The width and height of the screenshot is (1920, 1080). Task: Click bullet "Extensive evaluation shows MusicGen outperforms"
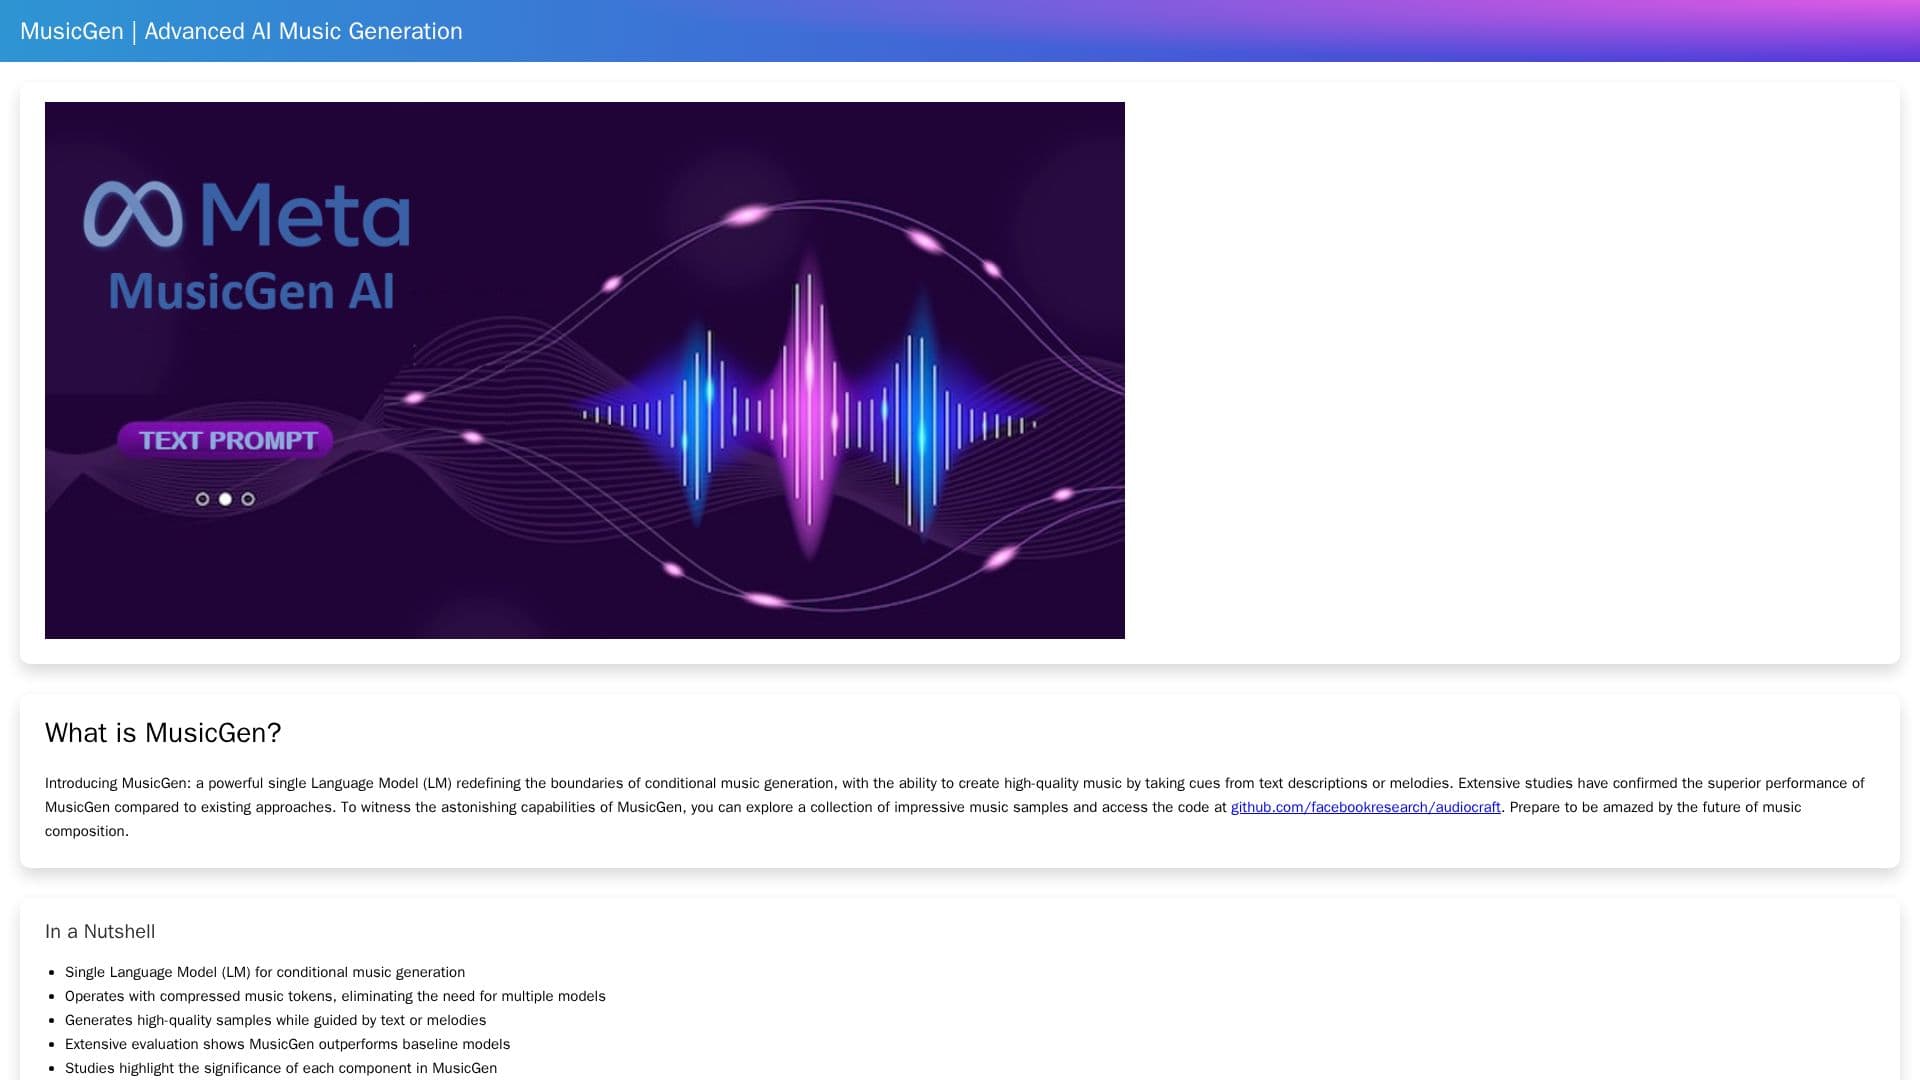point(287,1044)
